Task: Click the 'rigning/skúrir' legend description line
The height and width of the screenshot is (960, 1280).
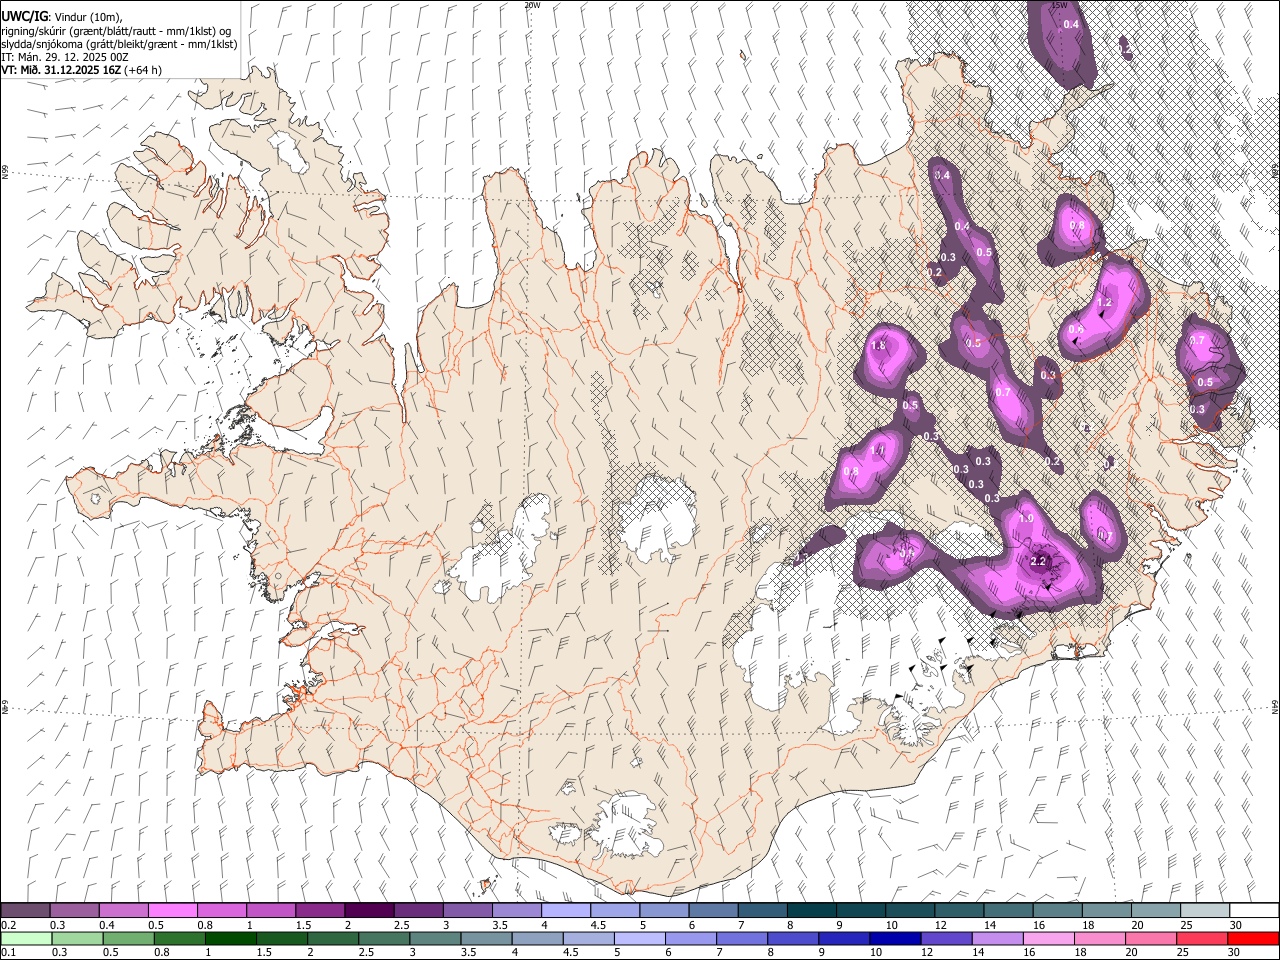Action: 116,31
